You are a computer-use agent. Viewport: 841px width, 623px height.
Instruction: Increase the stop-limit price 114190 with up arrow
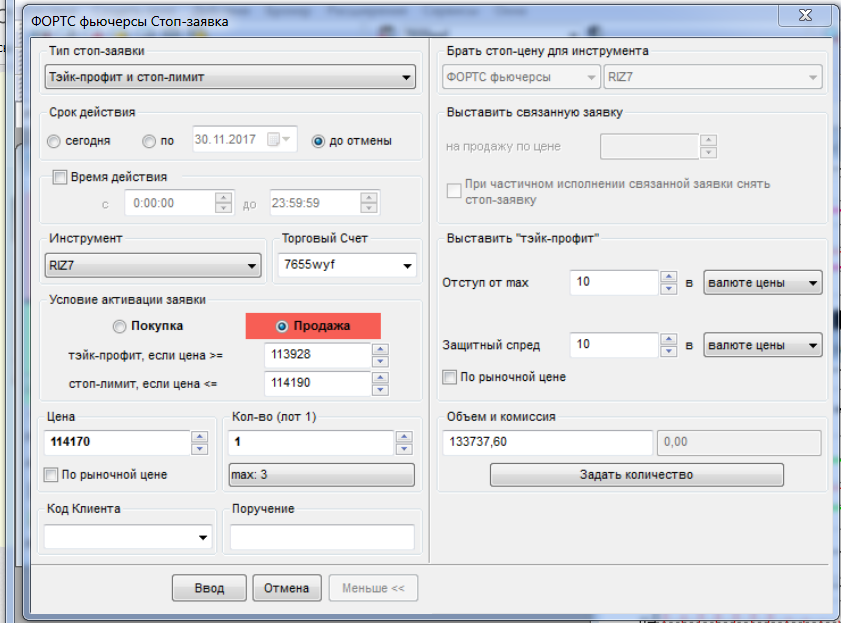click(380, 378)
